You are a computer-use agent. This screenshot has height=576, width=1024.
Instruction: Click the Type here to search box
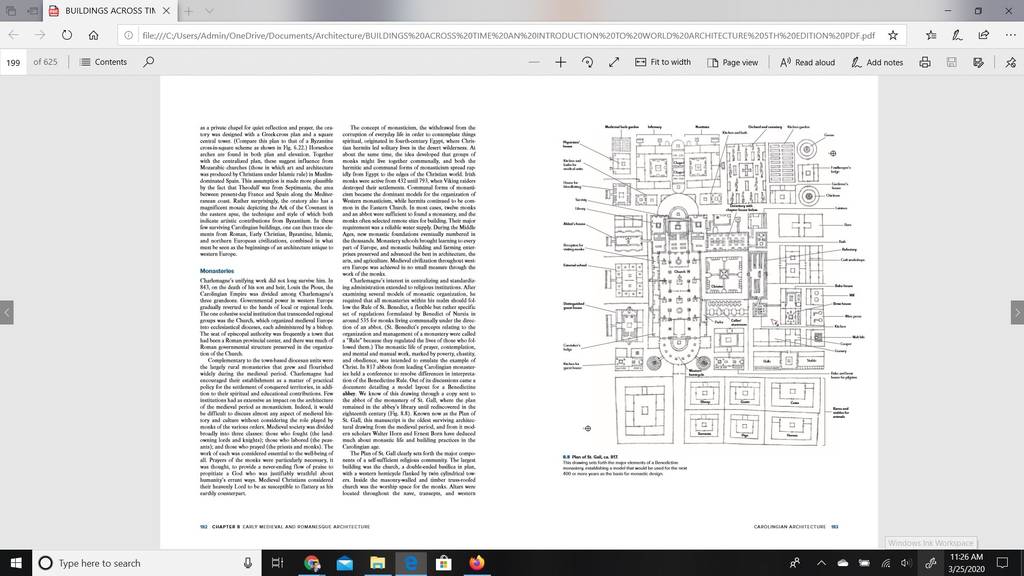(146, 563)
